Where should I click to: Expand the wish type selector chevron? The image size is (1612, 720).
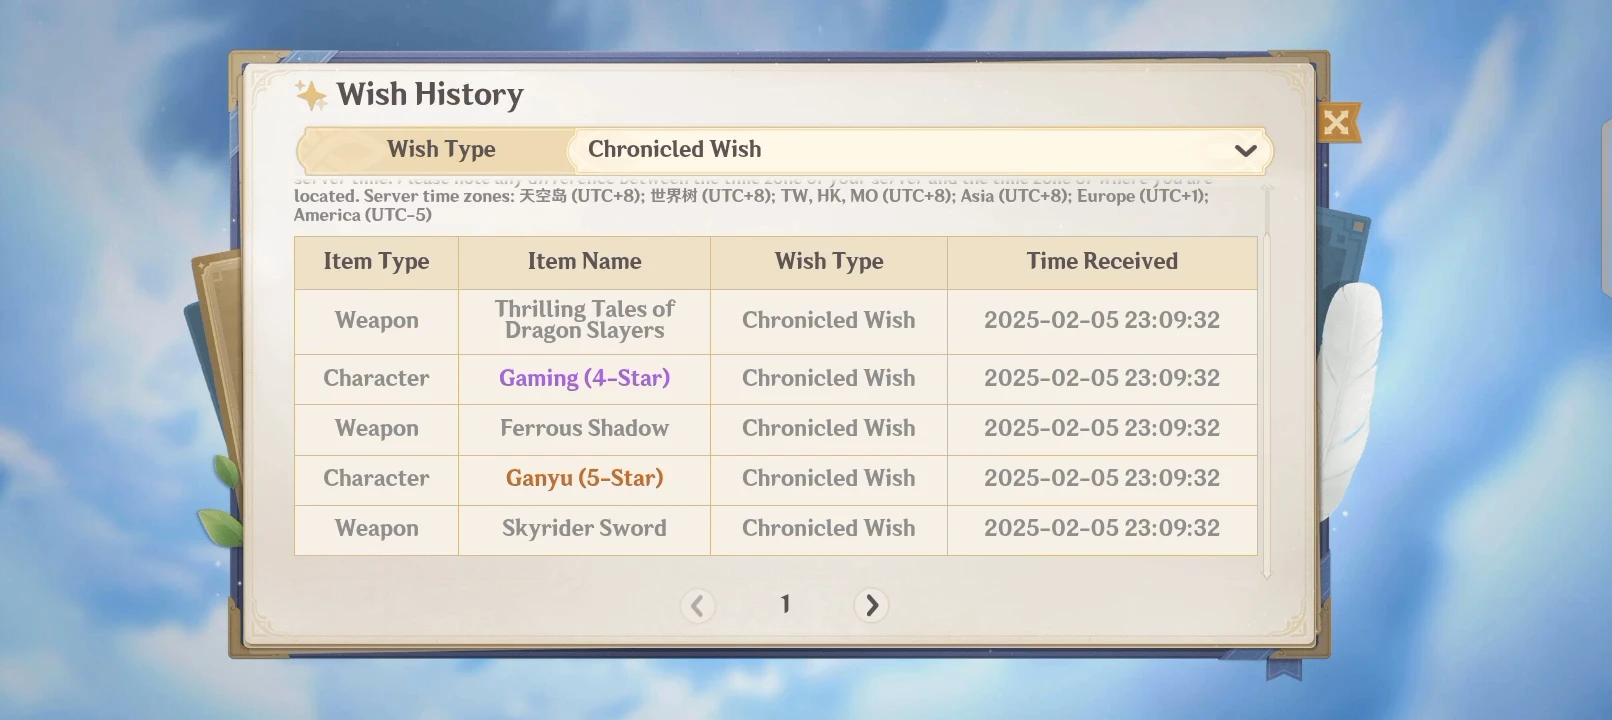[1244, 150]
